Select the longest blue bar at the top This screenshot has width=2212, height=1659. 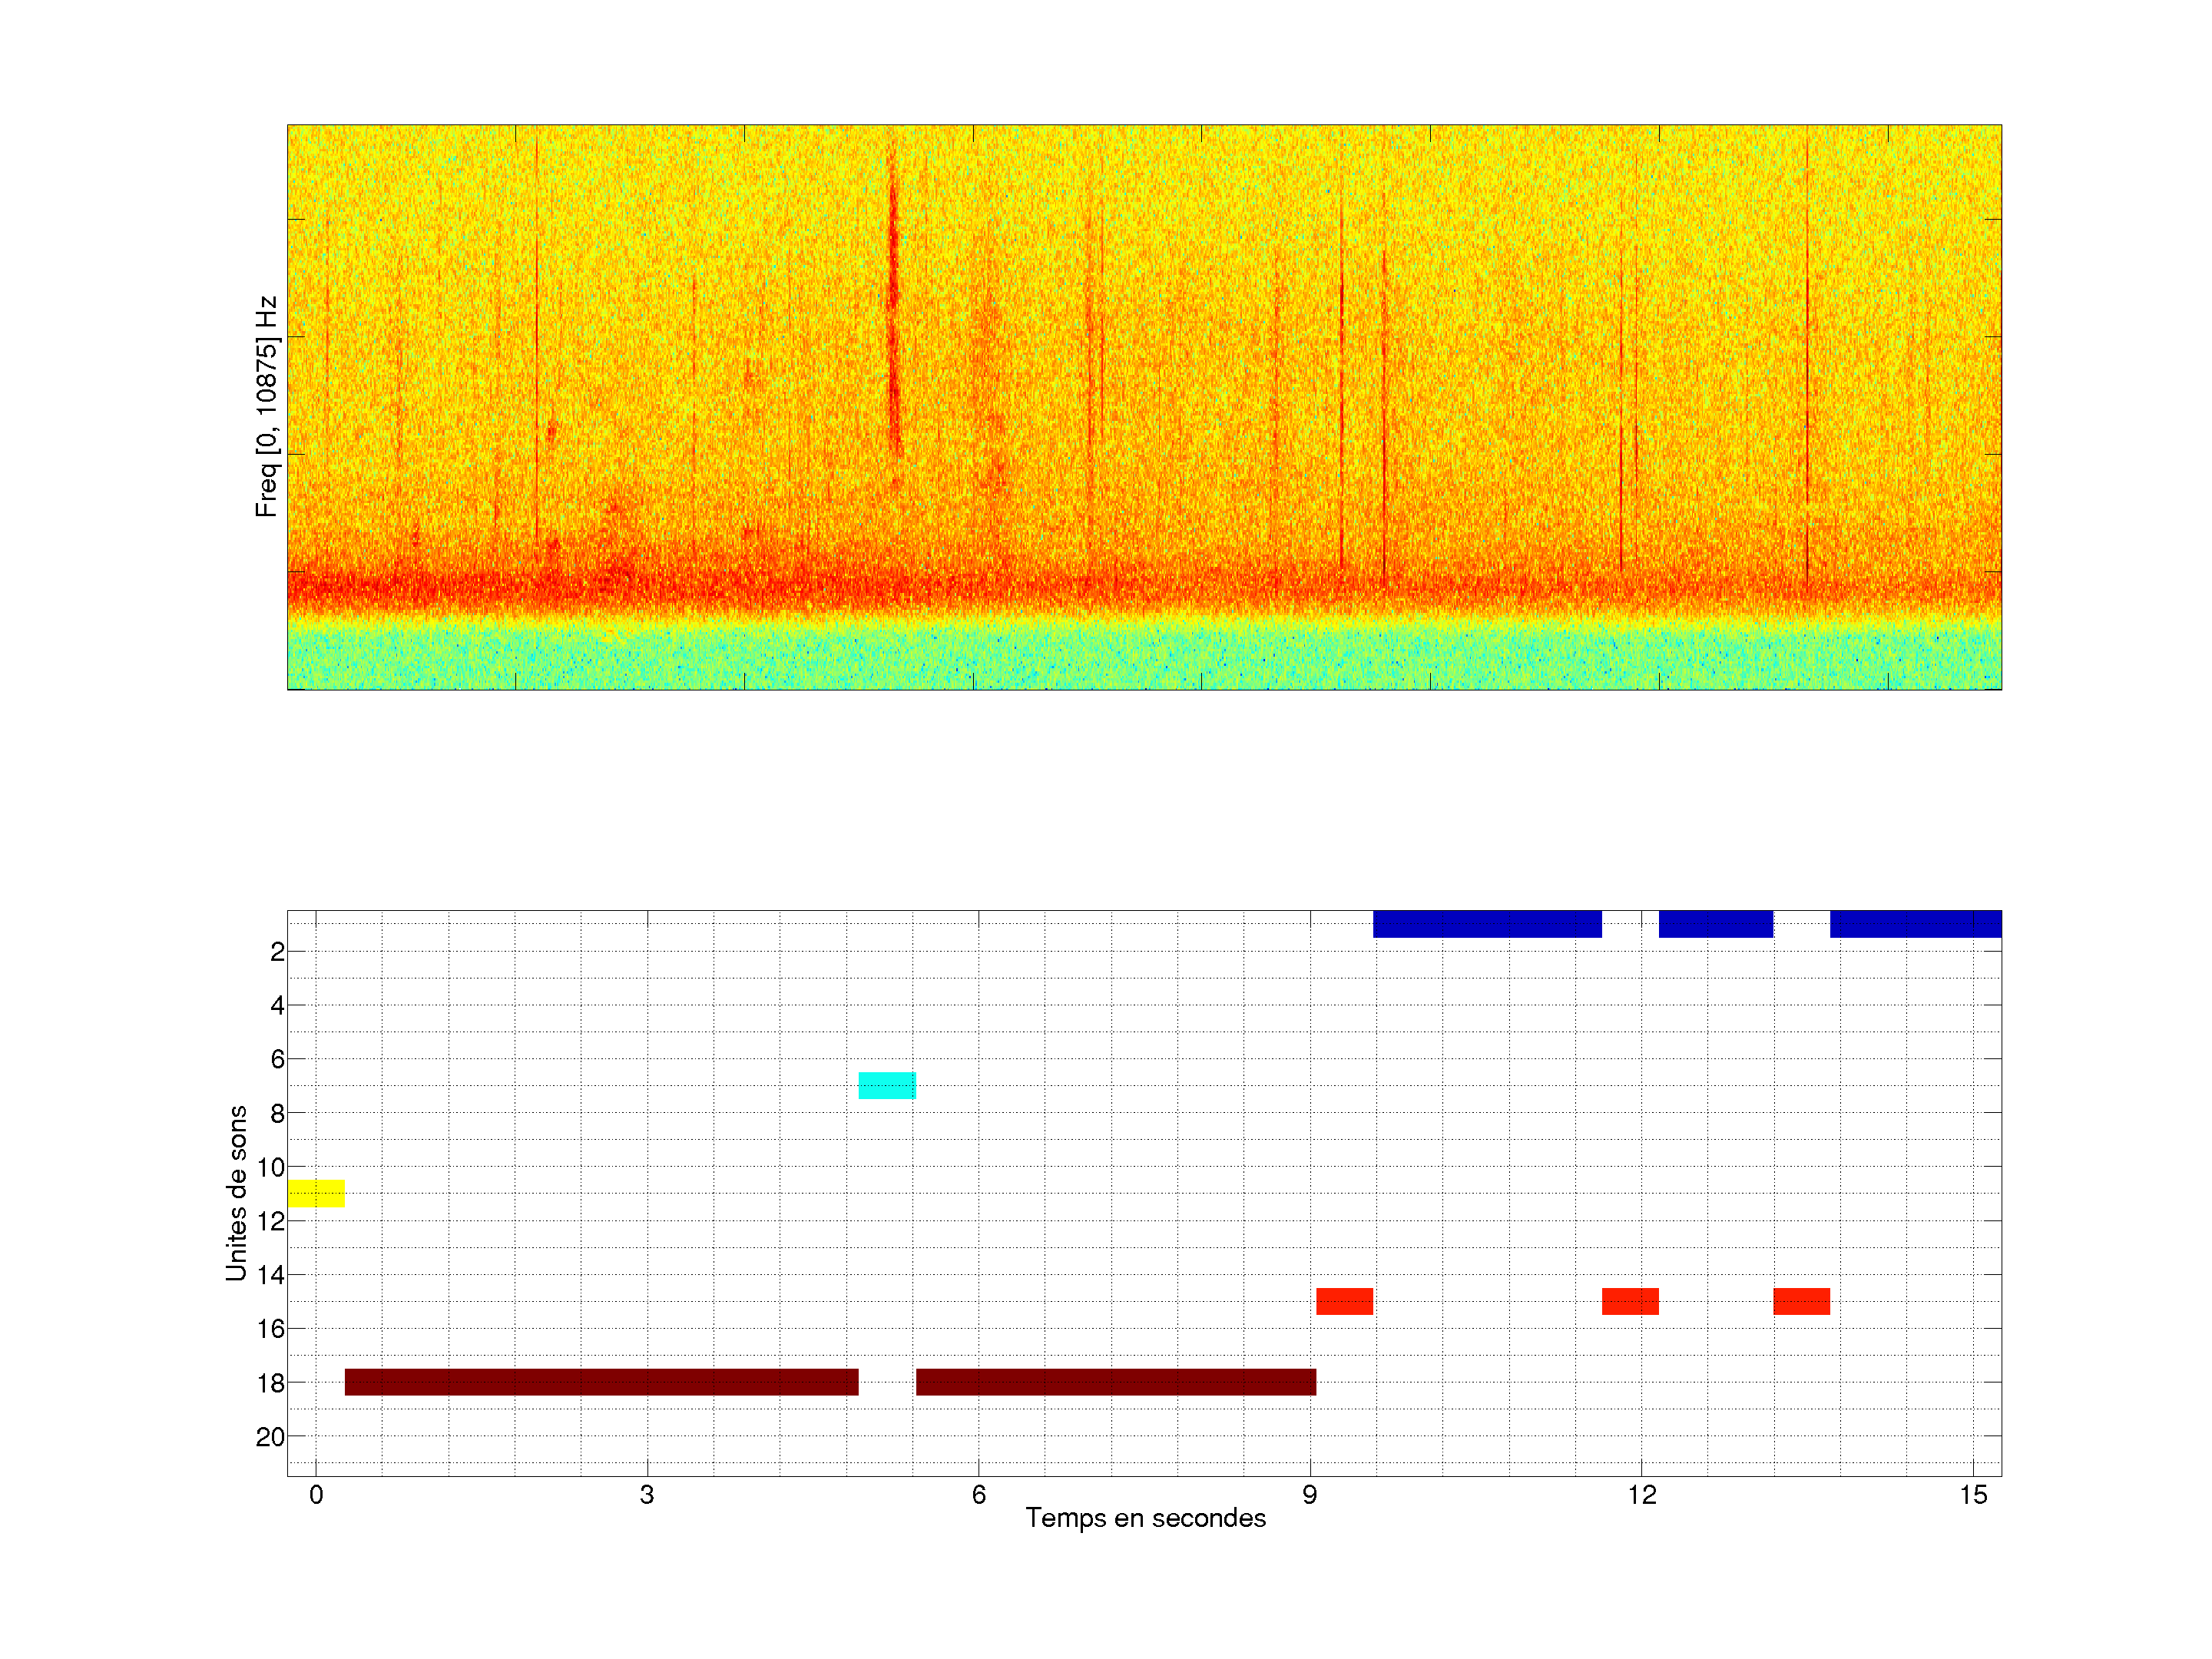point(1487,924)
